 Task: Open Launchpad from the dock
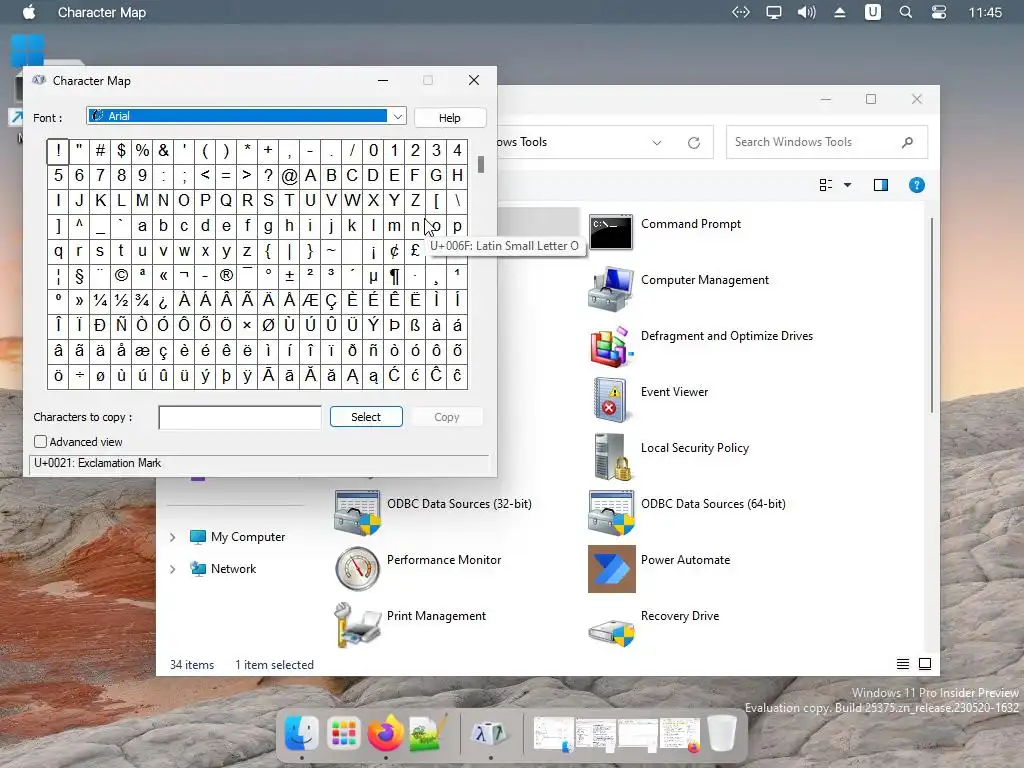coord(344,733)
